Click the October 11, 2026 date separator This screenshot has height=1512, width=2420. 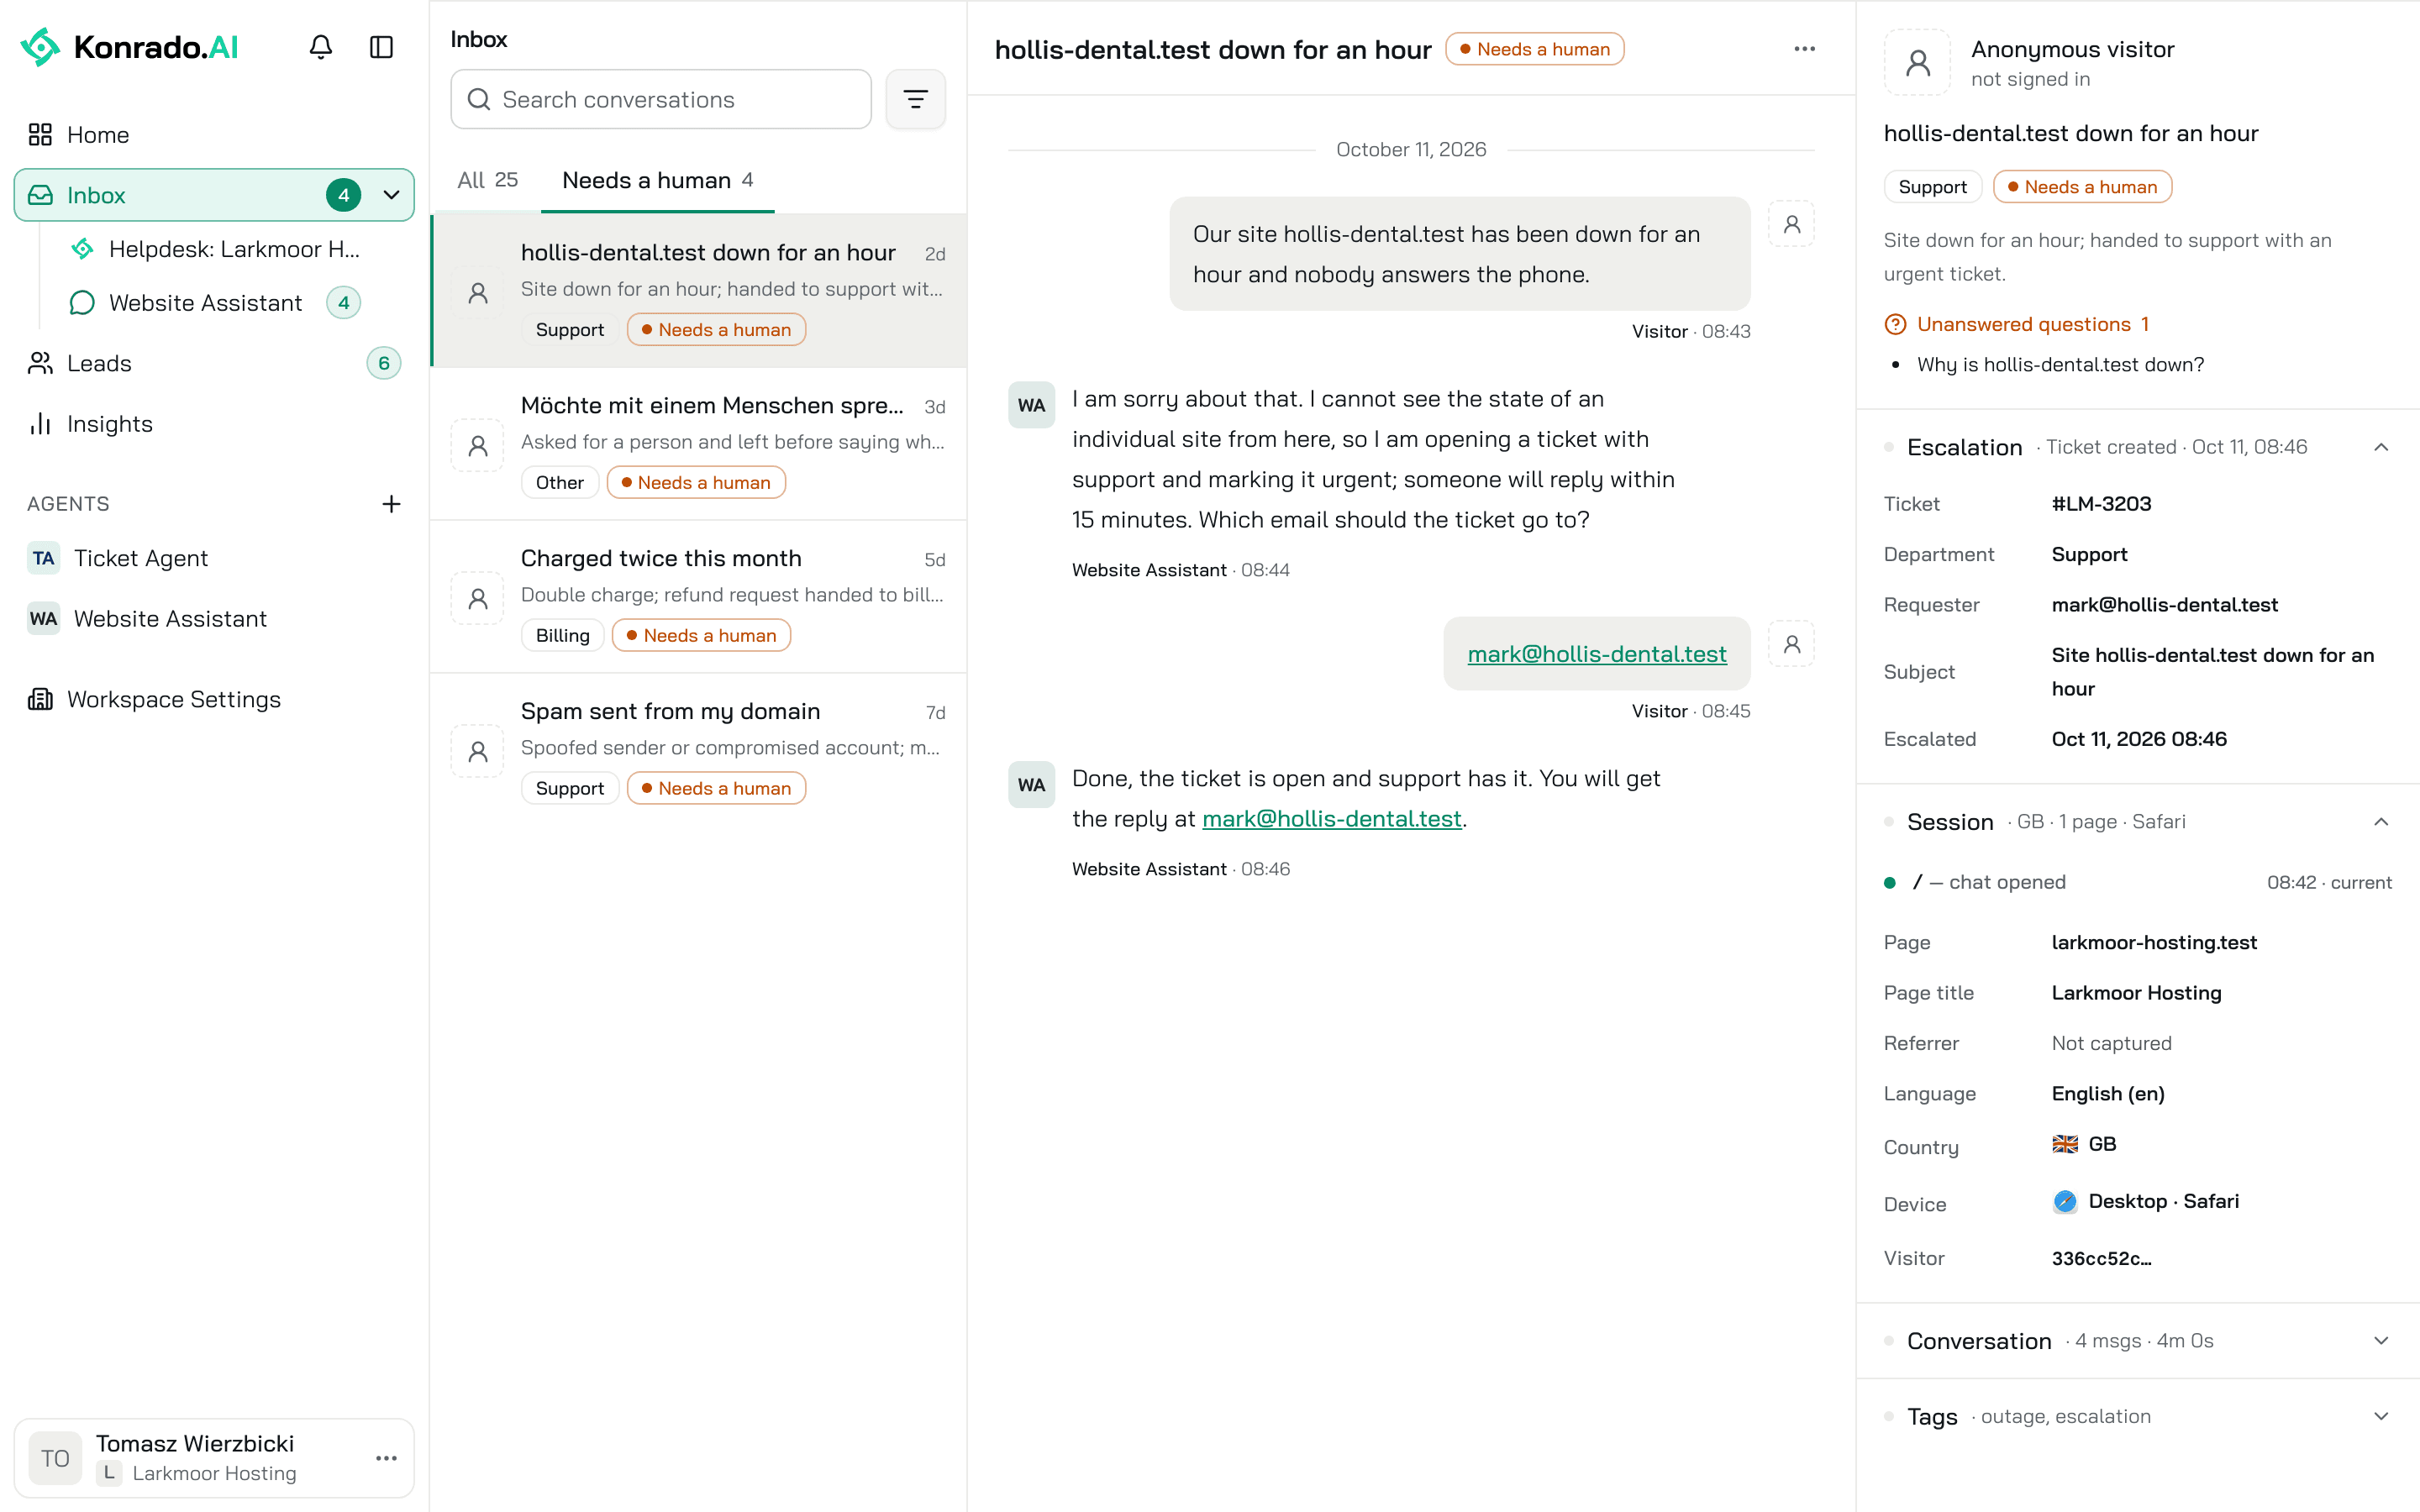(x=1411, y=149)
